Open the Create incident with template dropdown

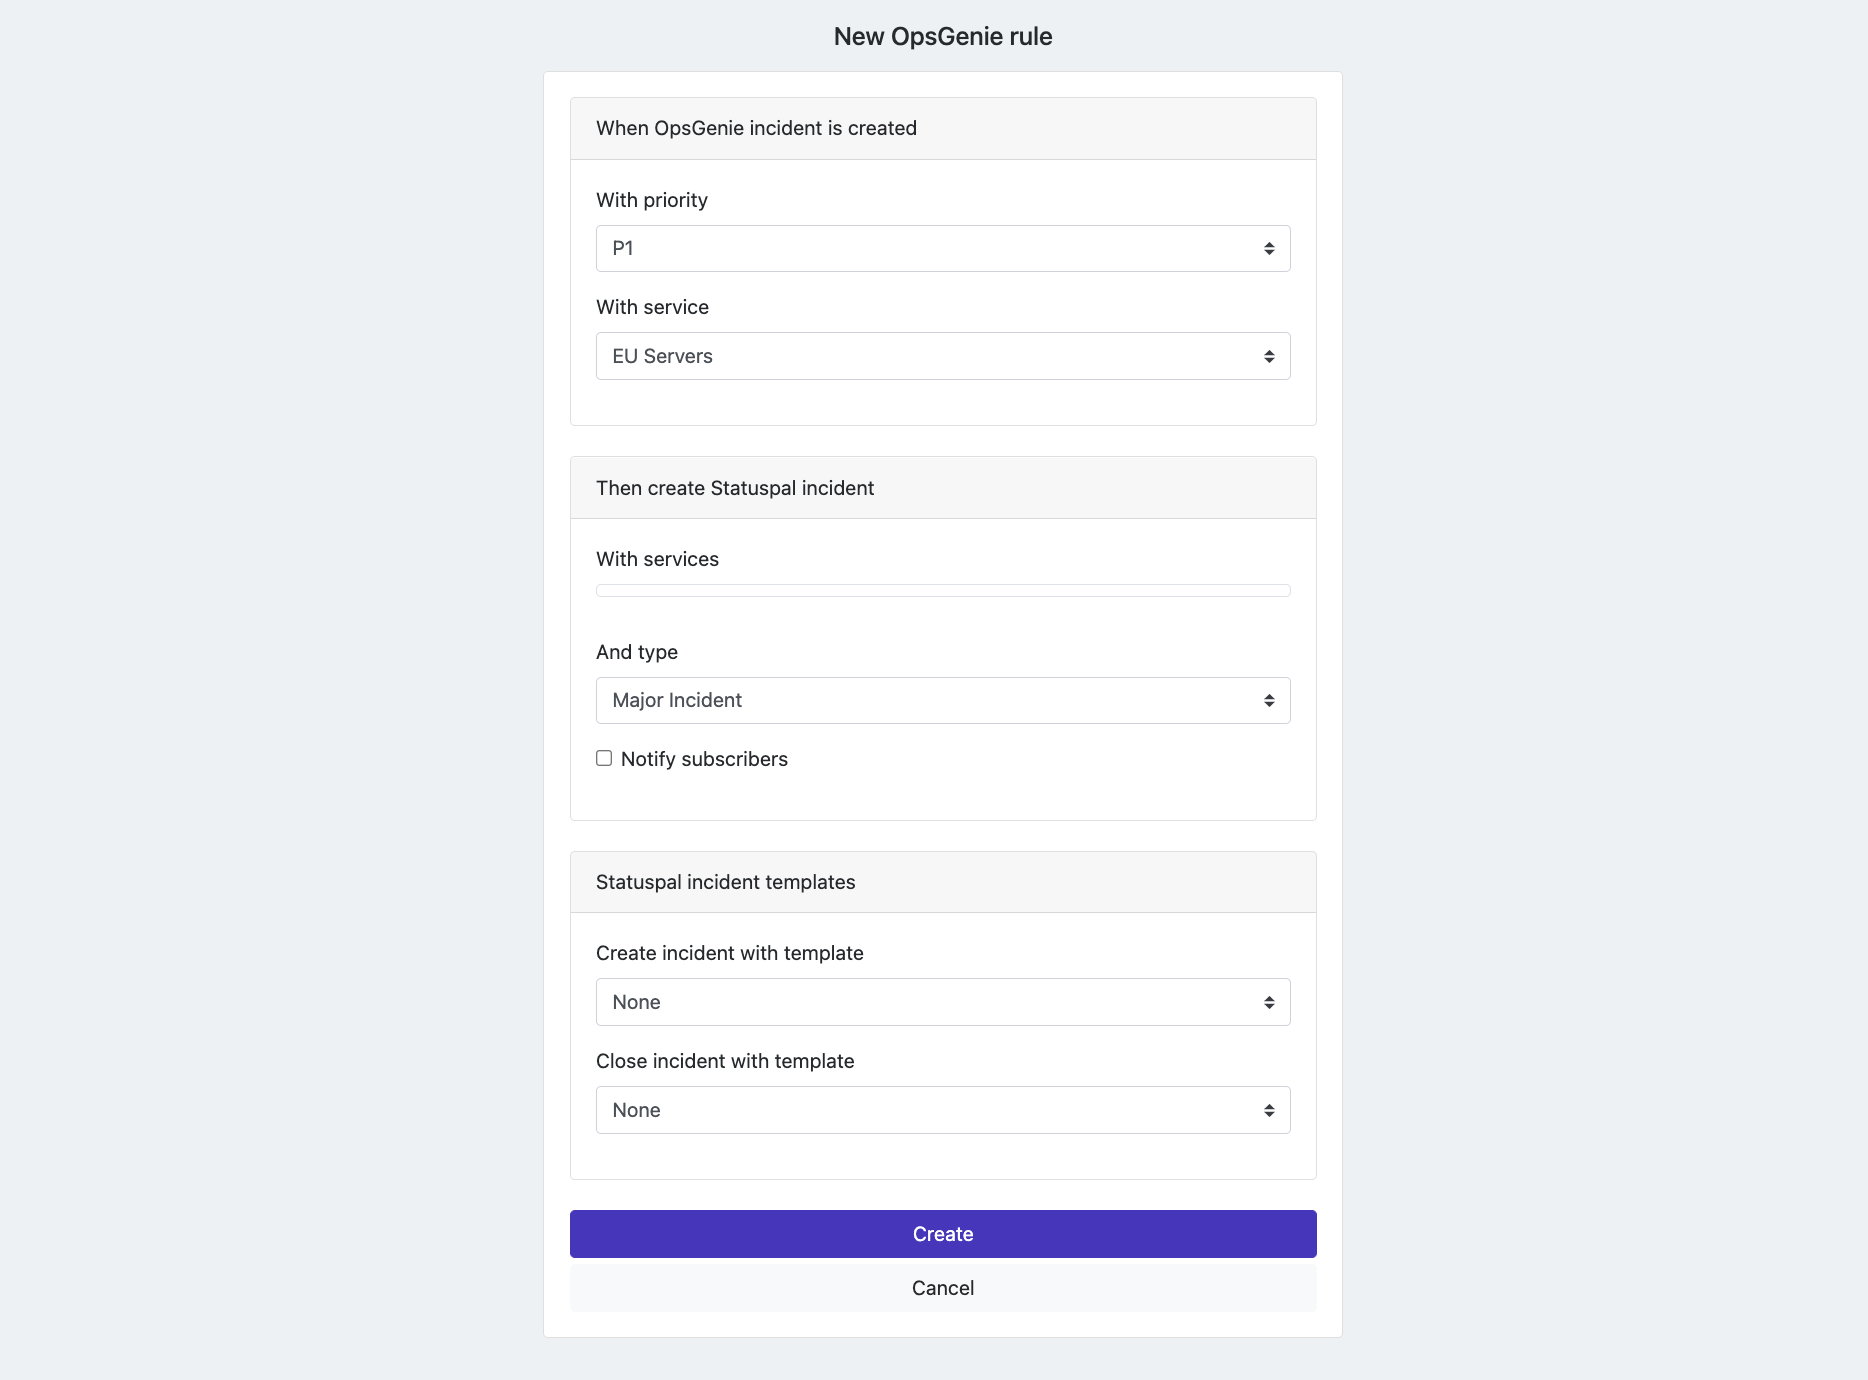pyautogui.click(x=943, y=1002)
